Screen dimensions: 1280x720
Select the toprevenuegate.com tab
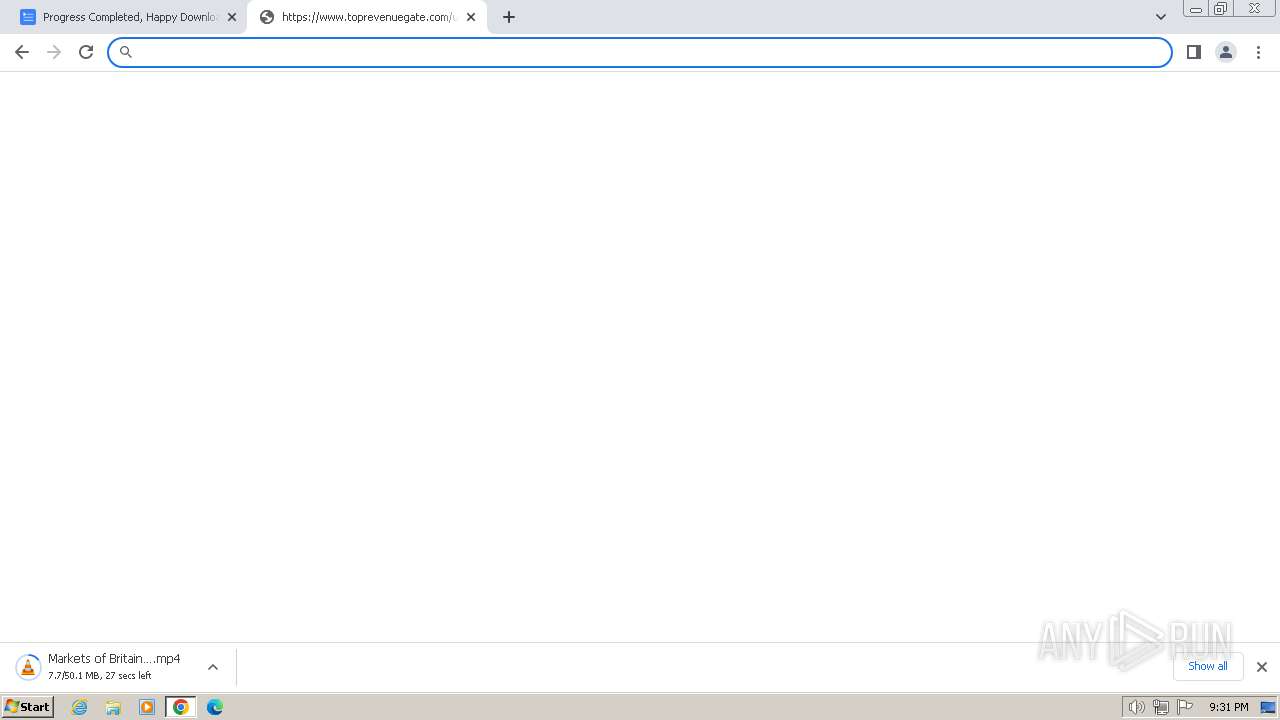coord(367,17)
